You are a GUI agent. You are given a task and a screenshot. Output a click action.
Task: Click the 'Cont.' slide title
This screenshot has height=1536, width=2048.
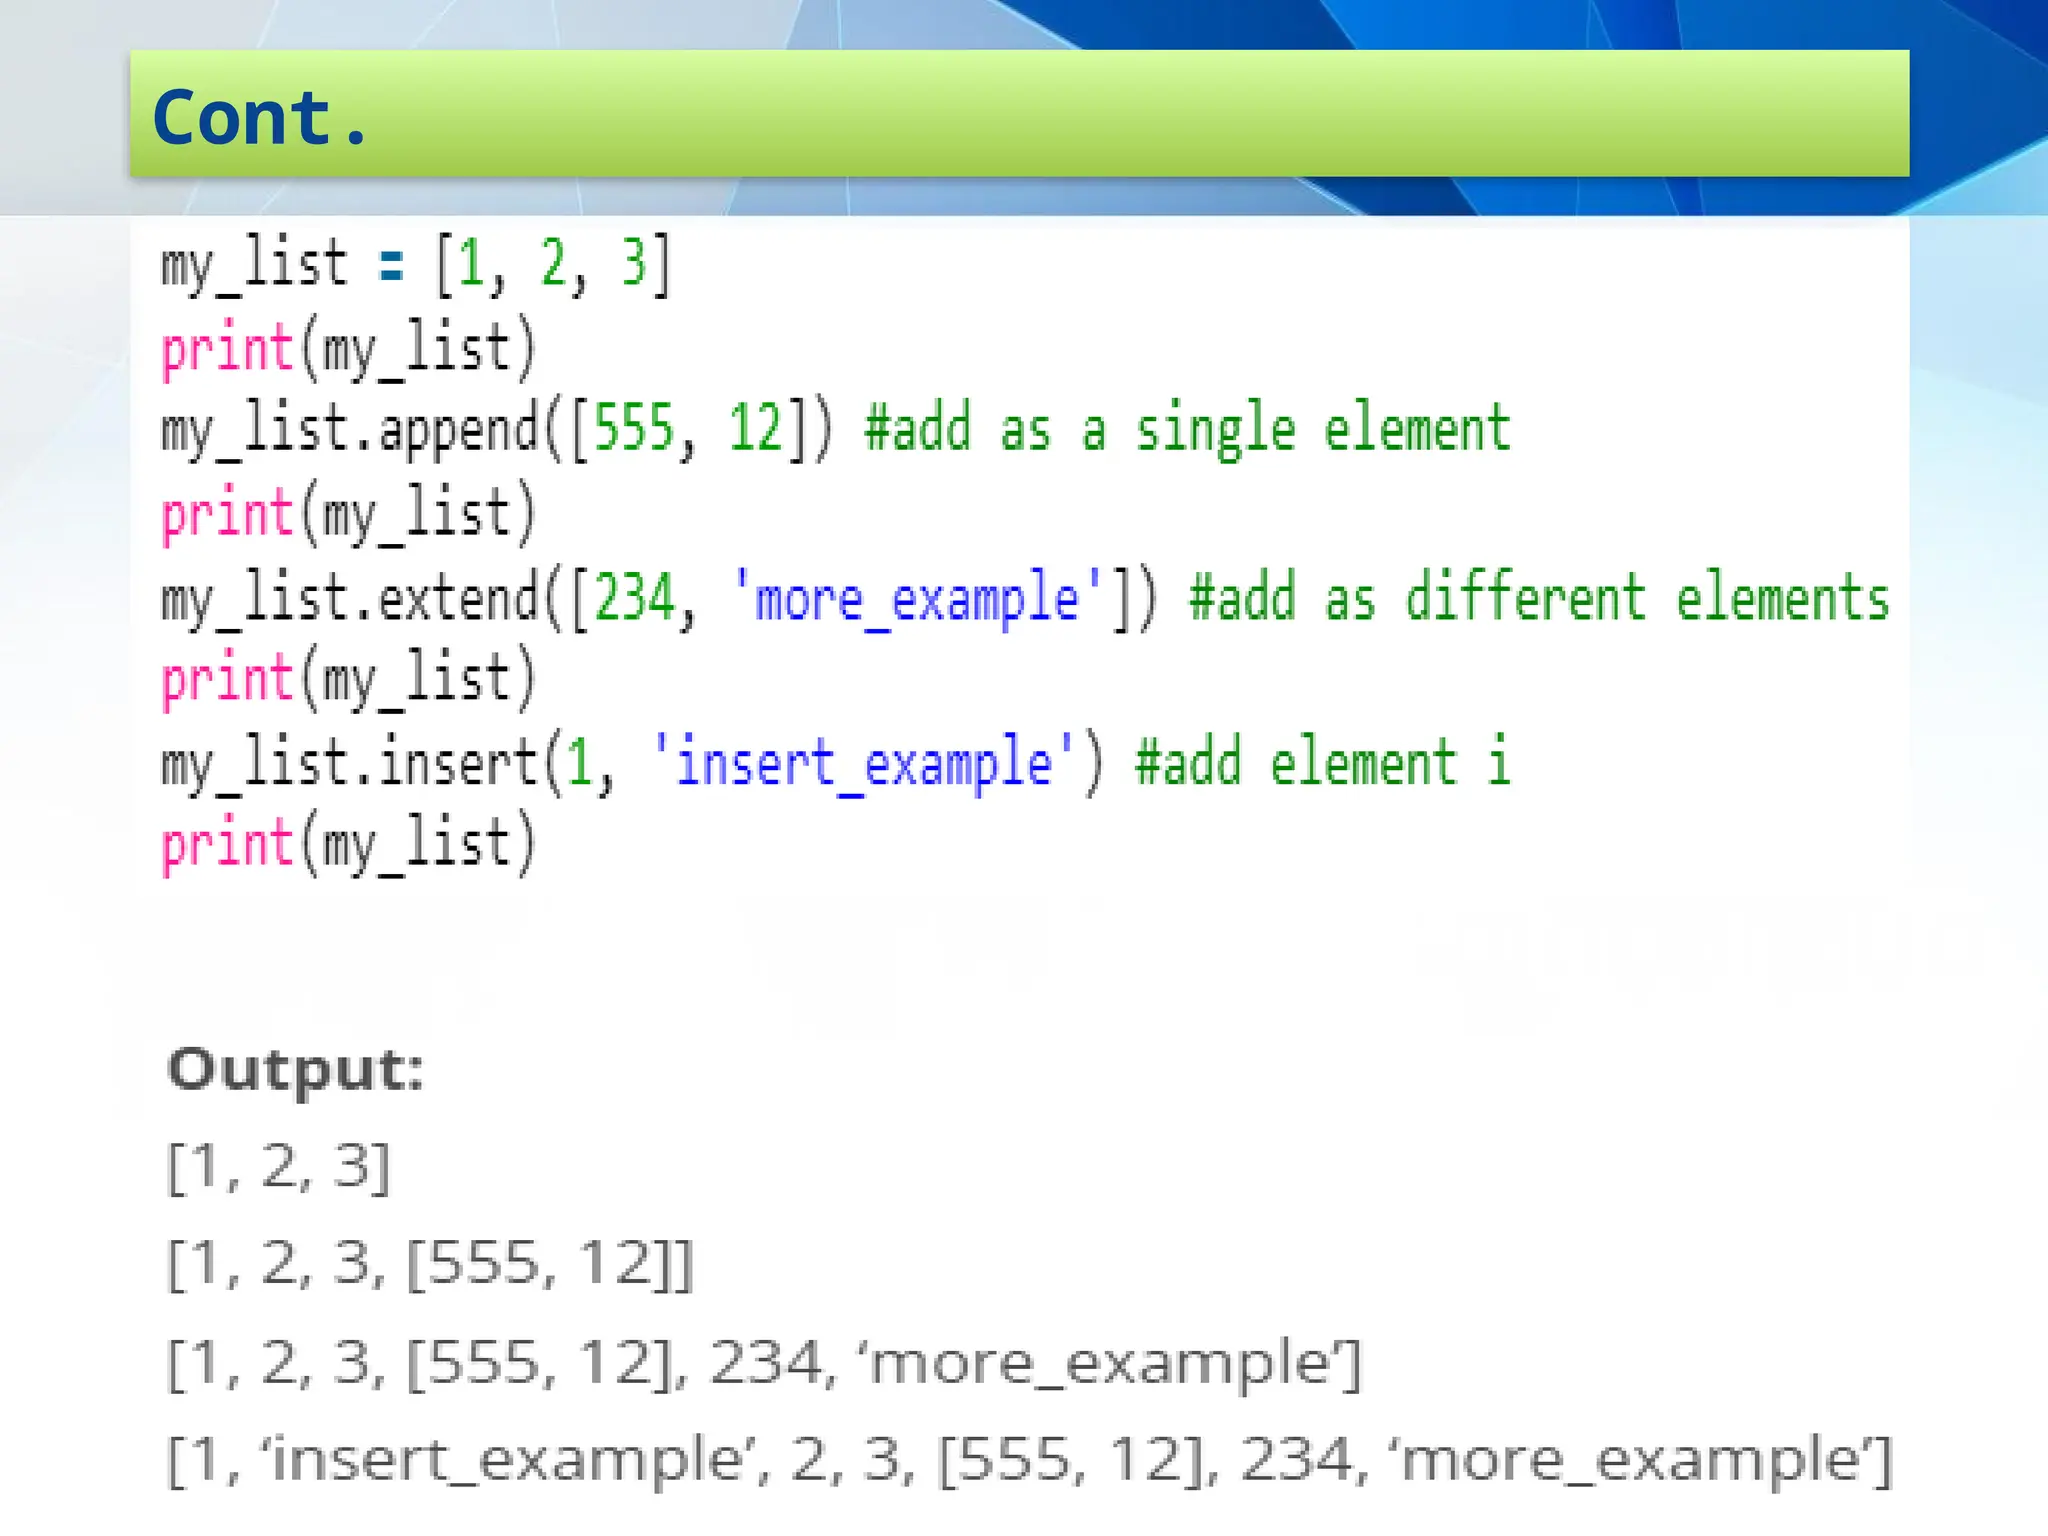click(261, 118)
